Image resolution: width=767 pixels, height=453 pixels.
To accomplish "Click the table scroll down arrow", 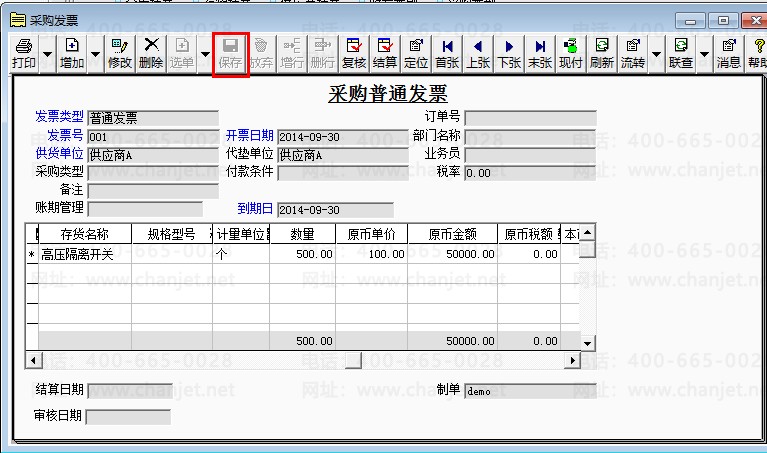I will 587,343.
